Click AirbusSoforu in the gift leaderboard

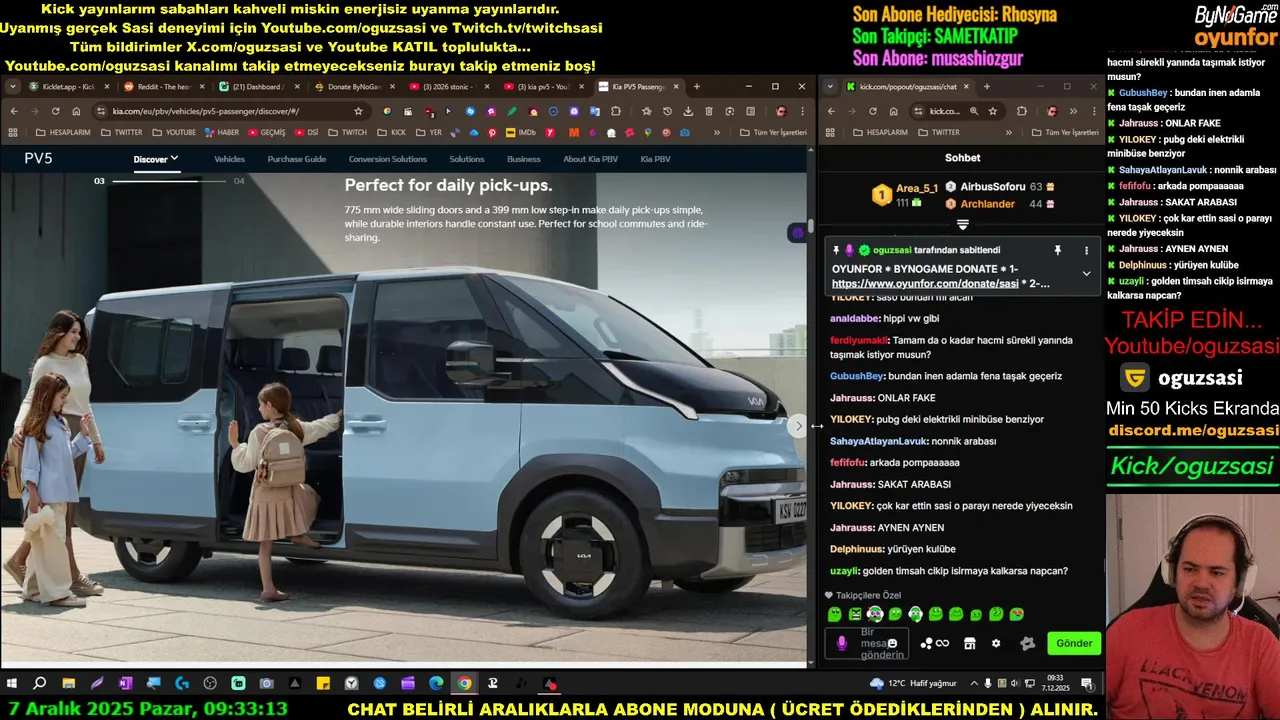coord(993,187)
